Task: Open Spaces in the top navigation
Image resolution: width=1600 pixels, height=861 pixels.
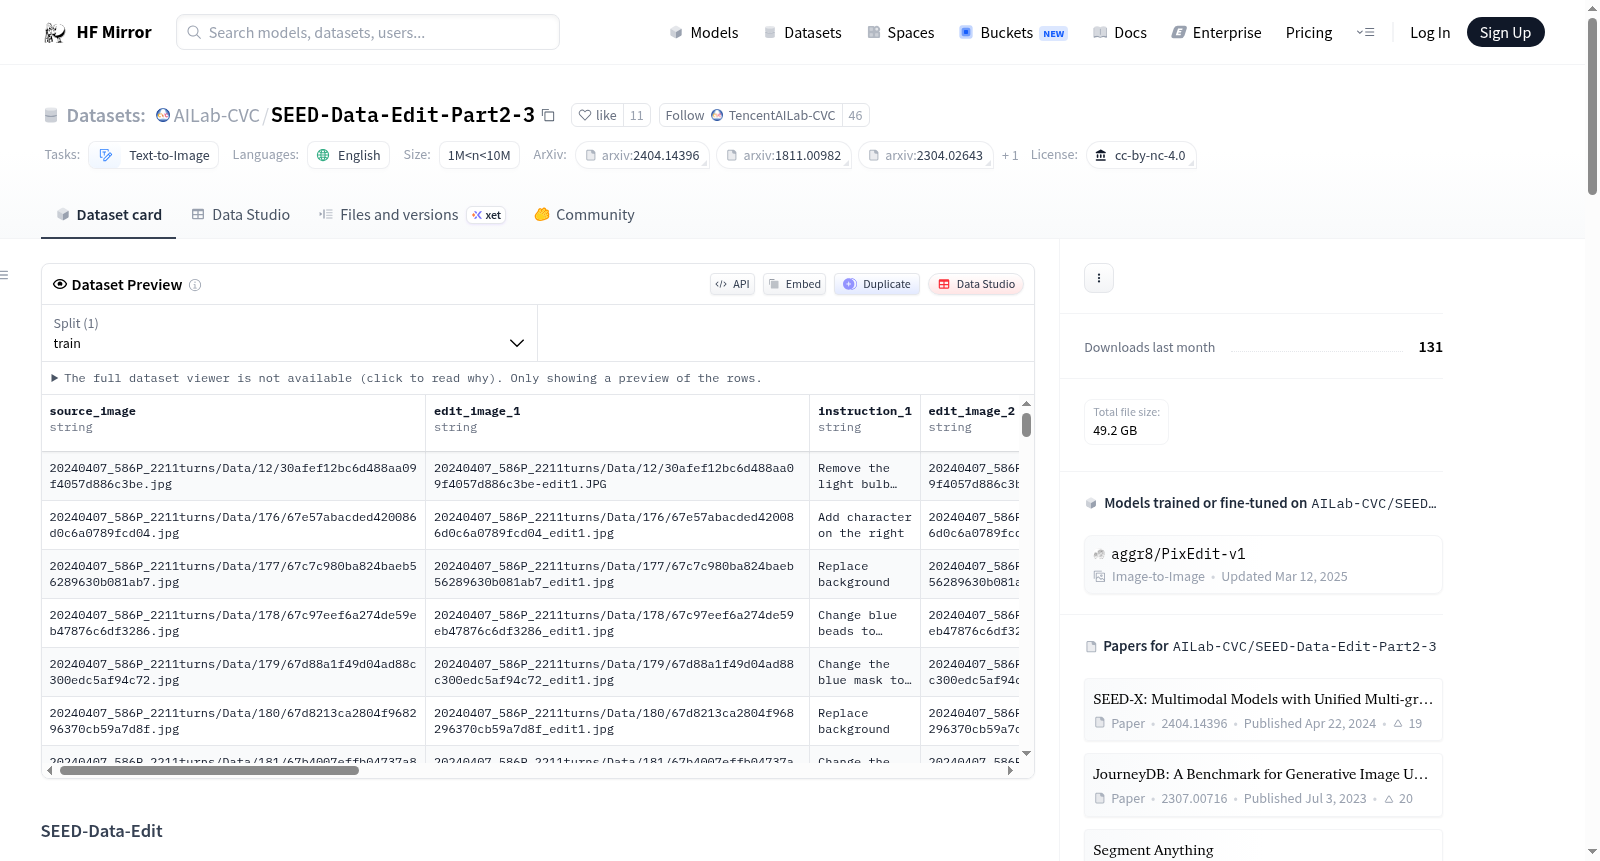Action: pyautogui.click(x=901, y=33)
